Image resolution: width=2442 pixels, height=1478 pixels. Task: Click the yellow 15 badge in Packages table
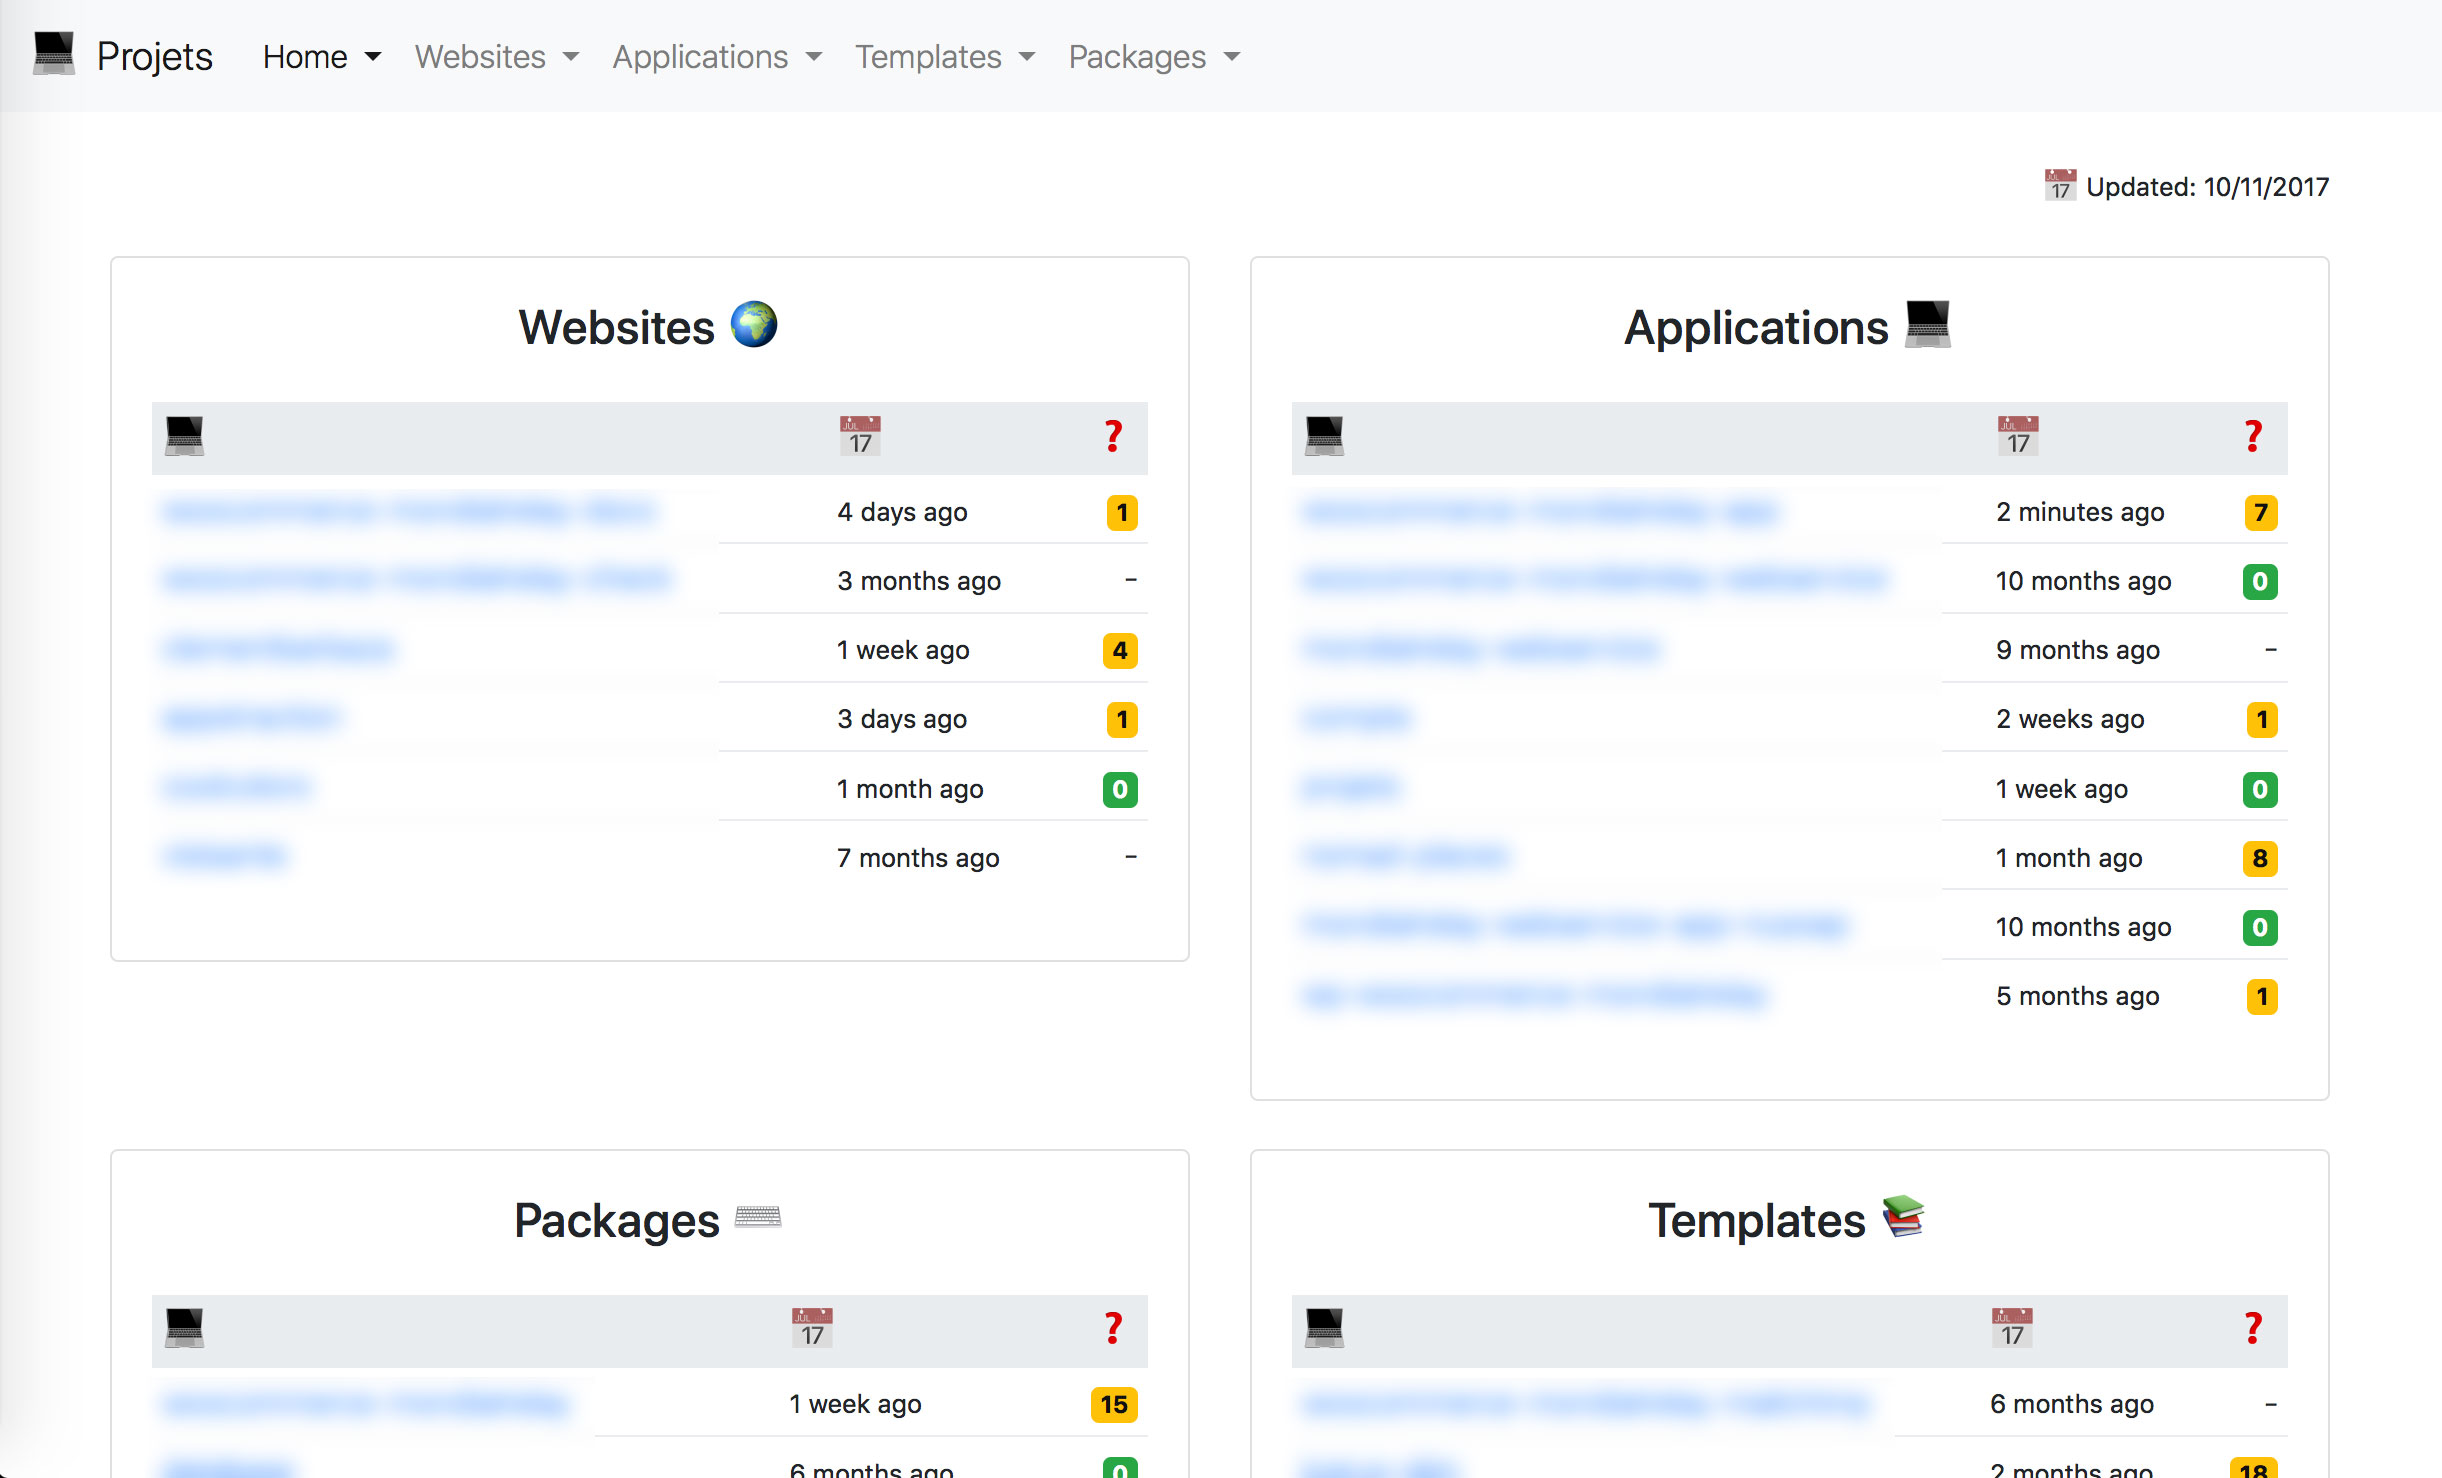(1113, 1405)
